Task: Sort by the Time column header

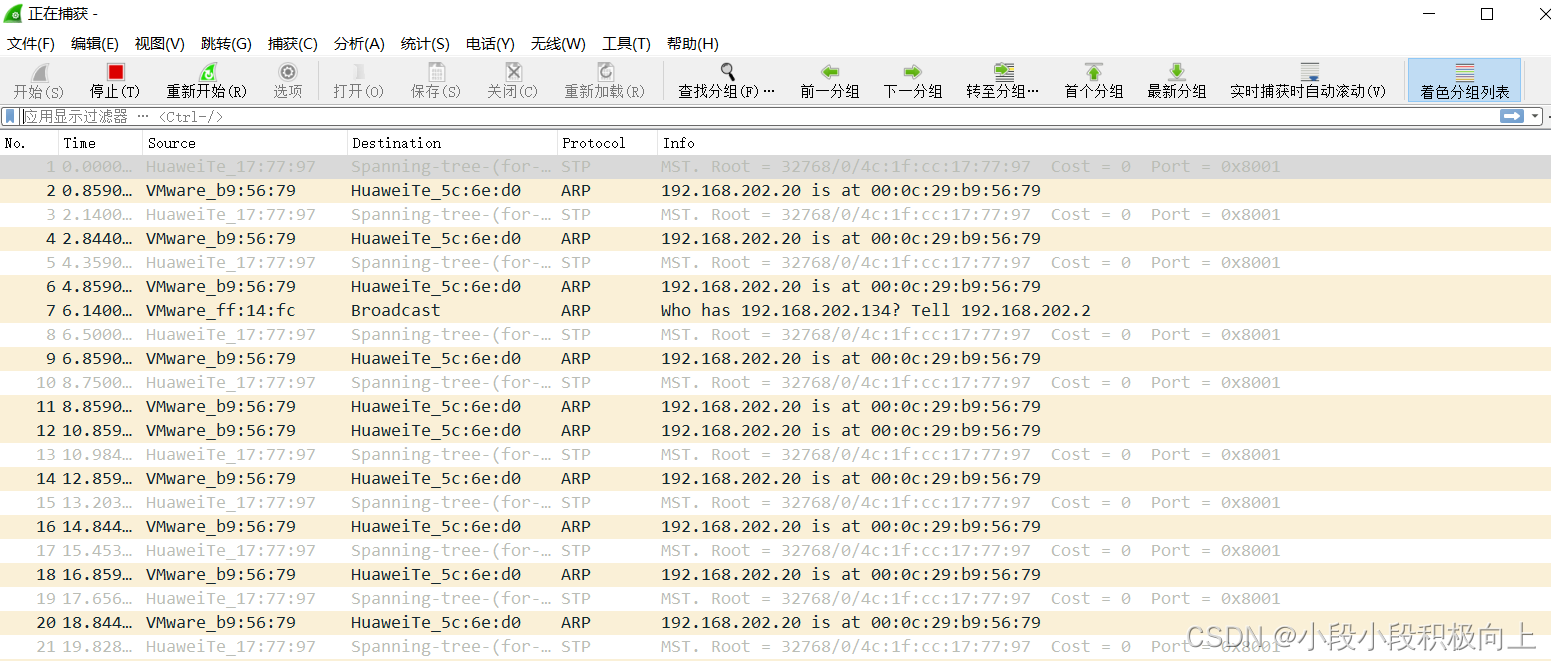Action: [x=100, y=143]
